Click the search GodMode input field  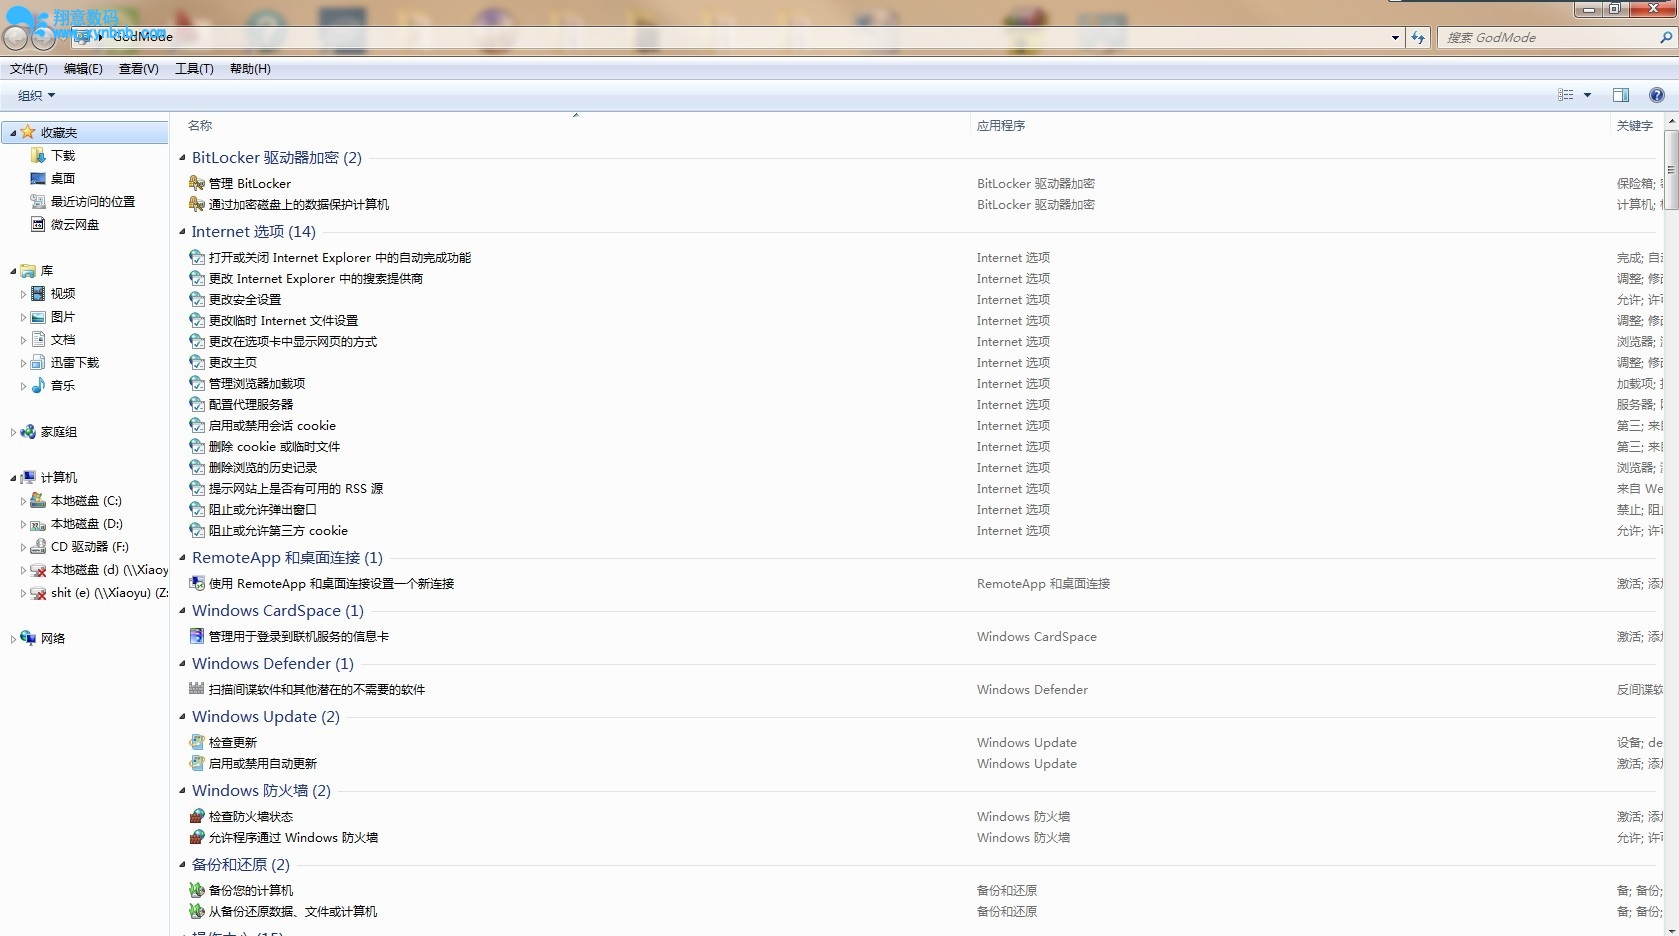(1548, 37)
